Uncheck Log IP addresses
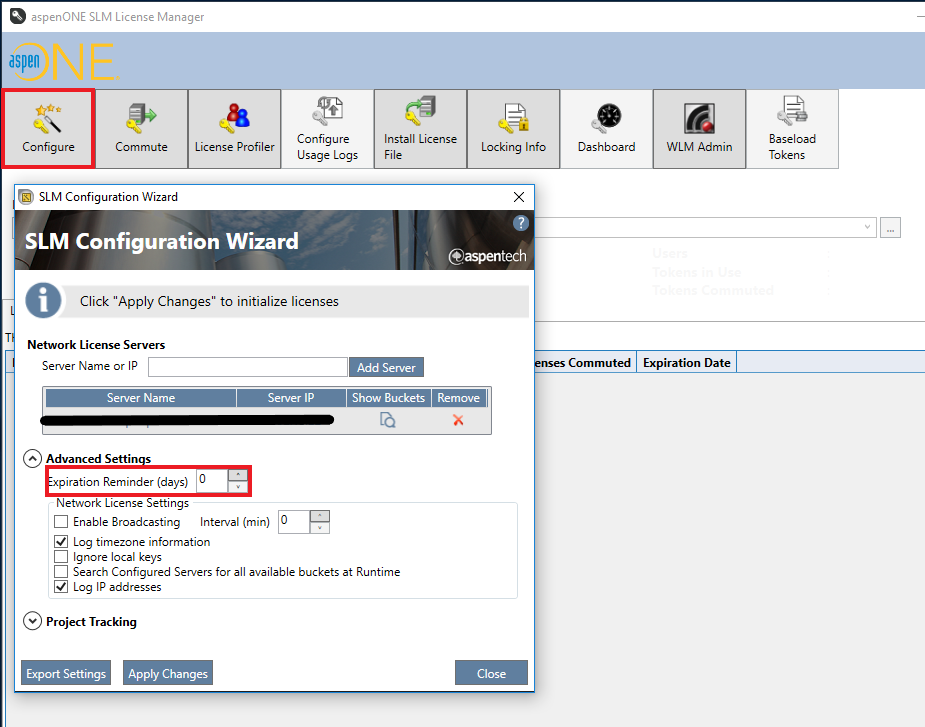The height and width of the screenshot is (727, 925). coord(61,587)
